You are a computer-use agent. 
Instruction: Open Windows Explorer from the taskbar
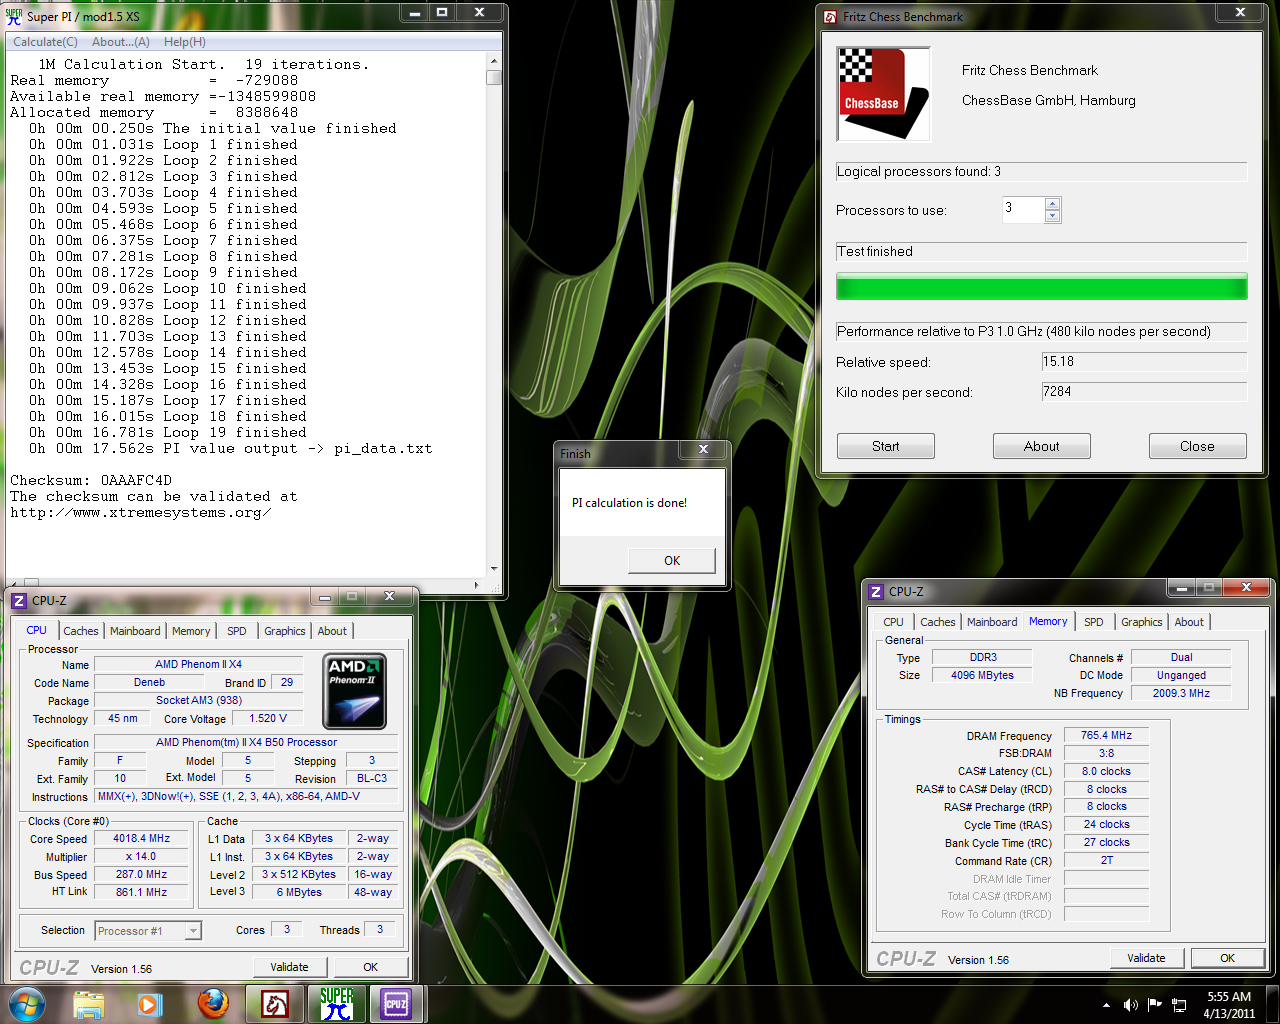89,1004
